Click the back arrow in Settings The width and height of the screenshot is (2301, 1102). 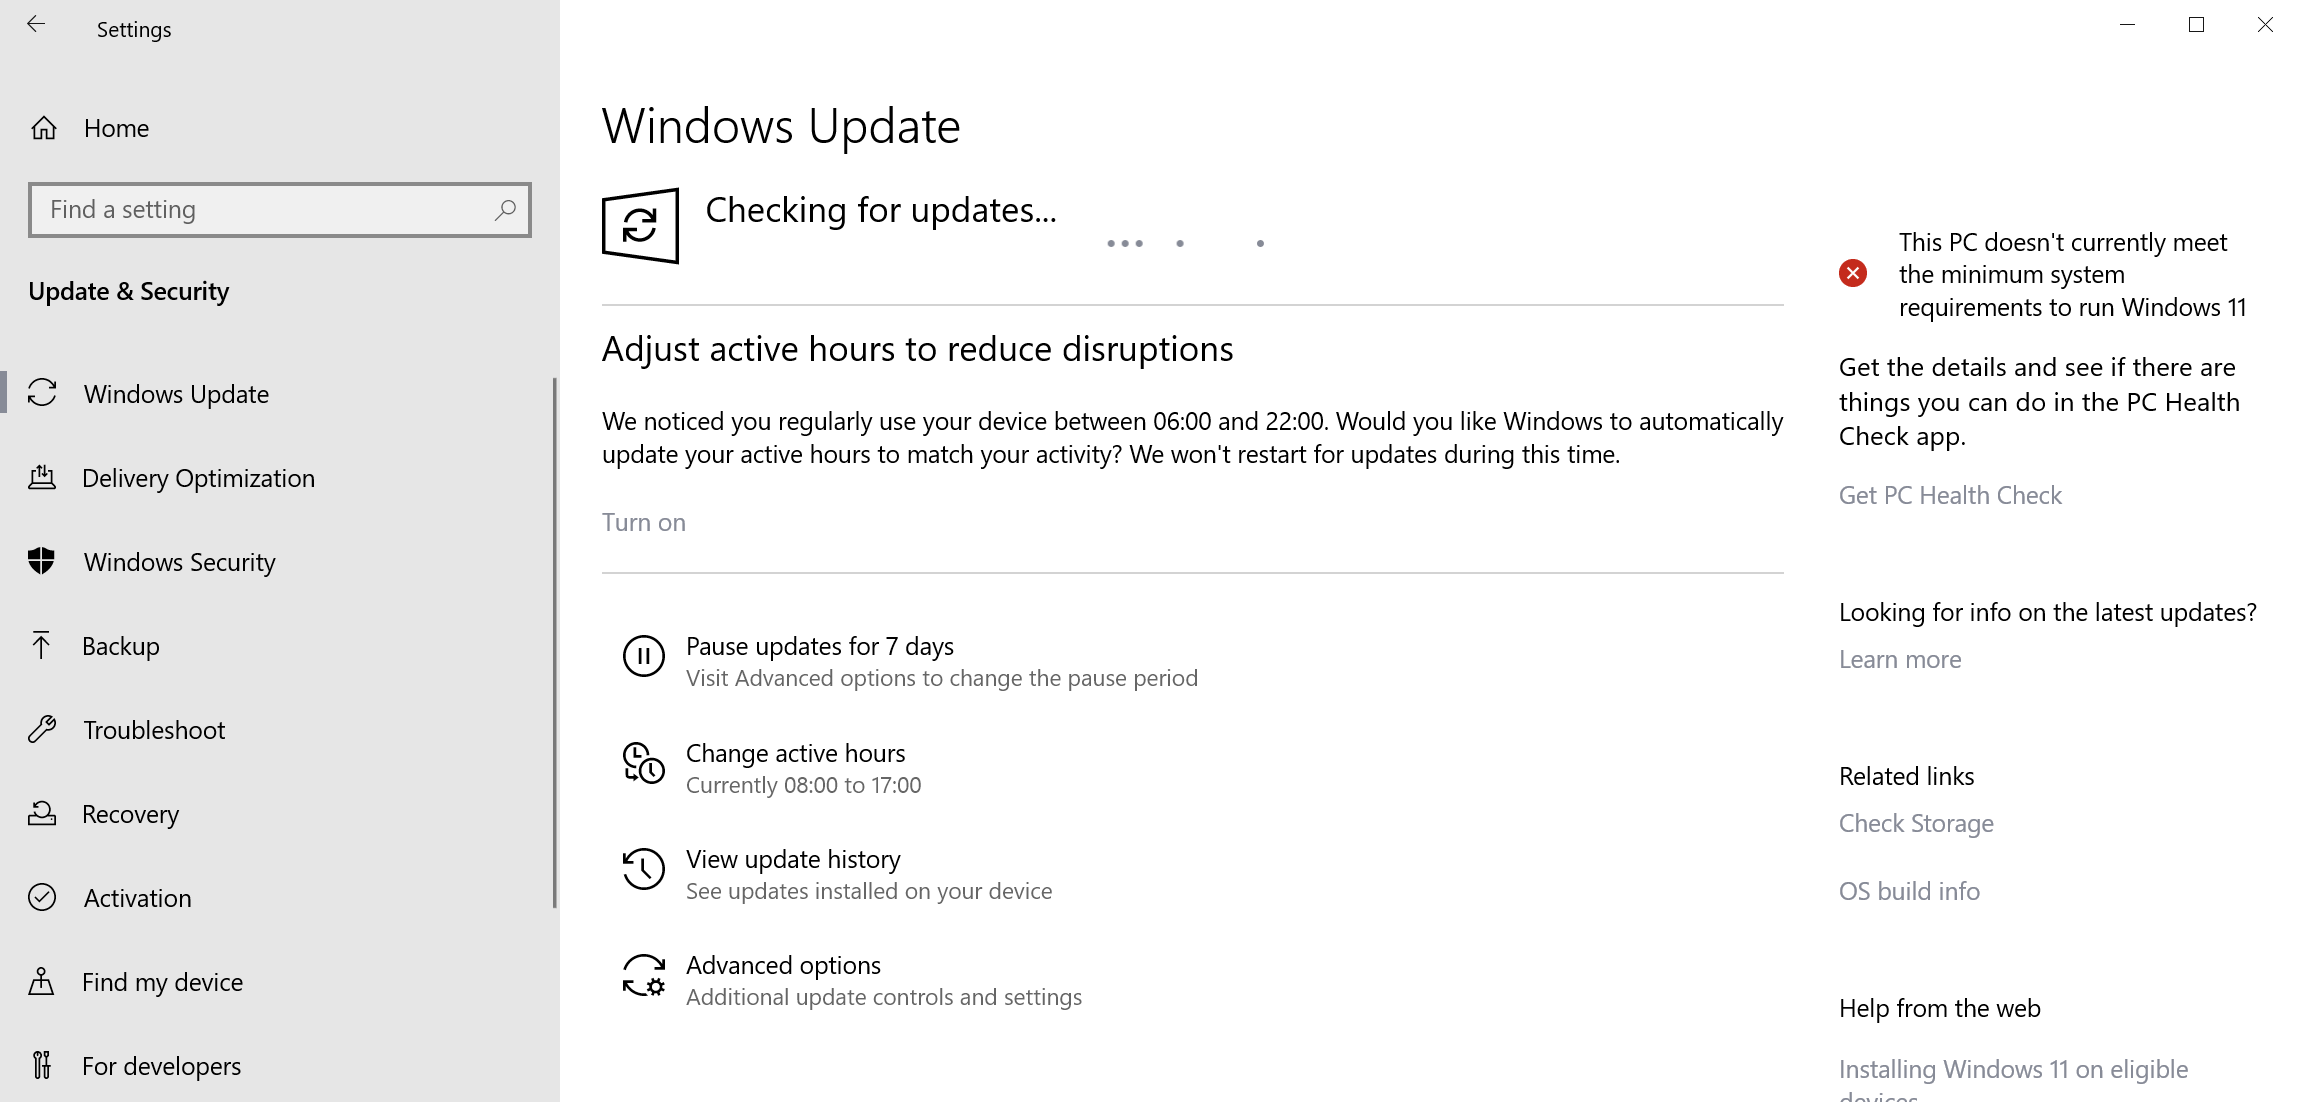click(x=36, y=26)
